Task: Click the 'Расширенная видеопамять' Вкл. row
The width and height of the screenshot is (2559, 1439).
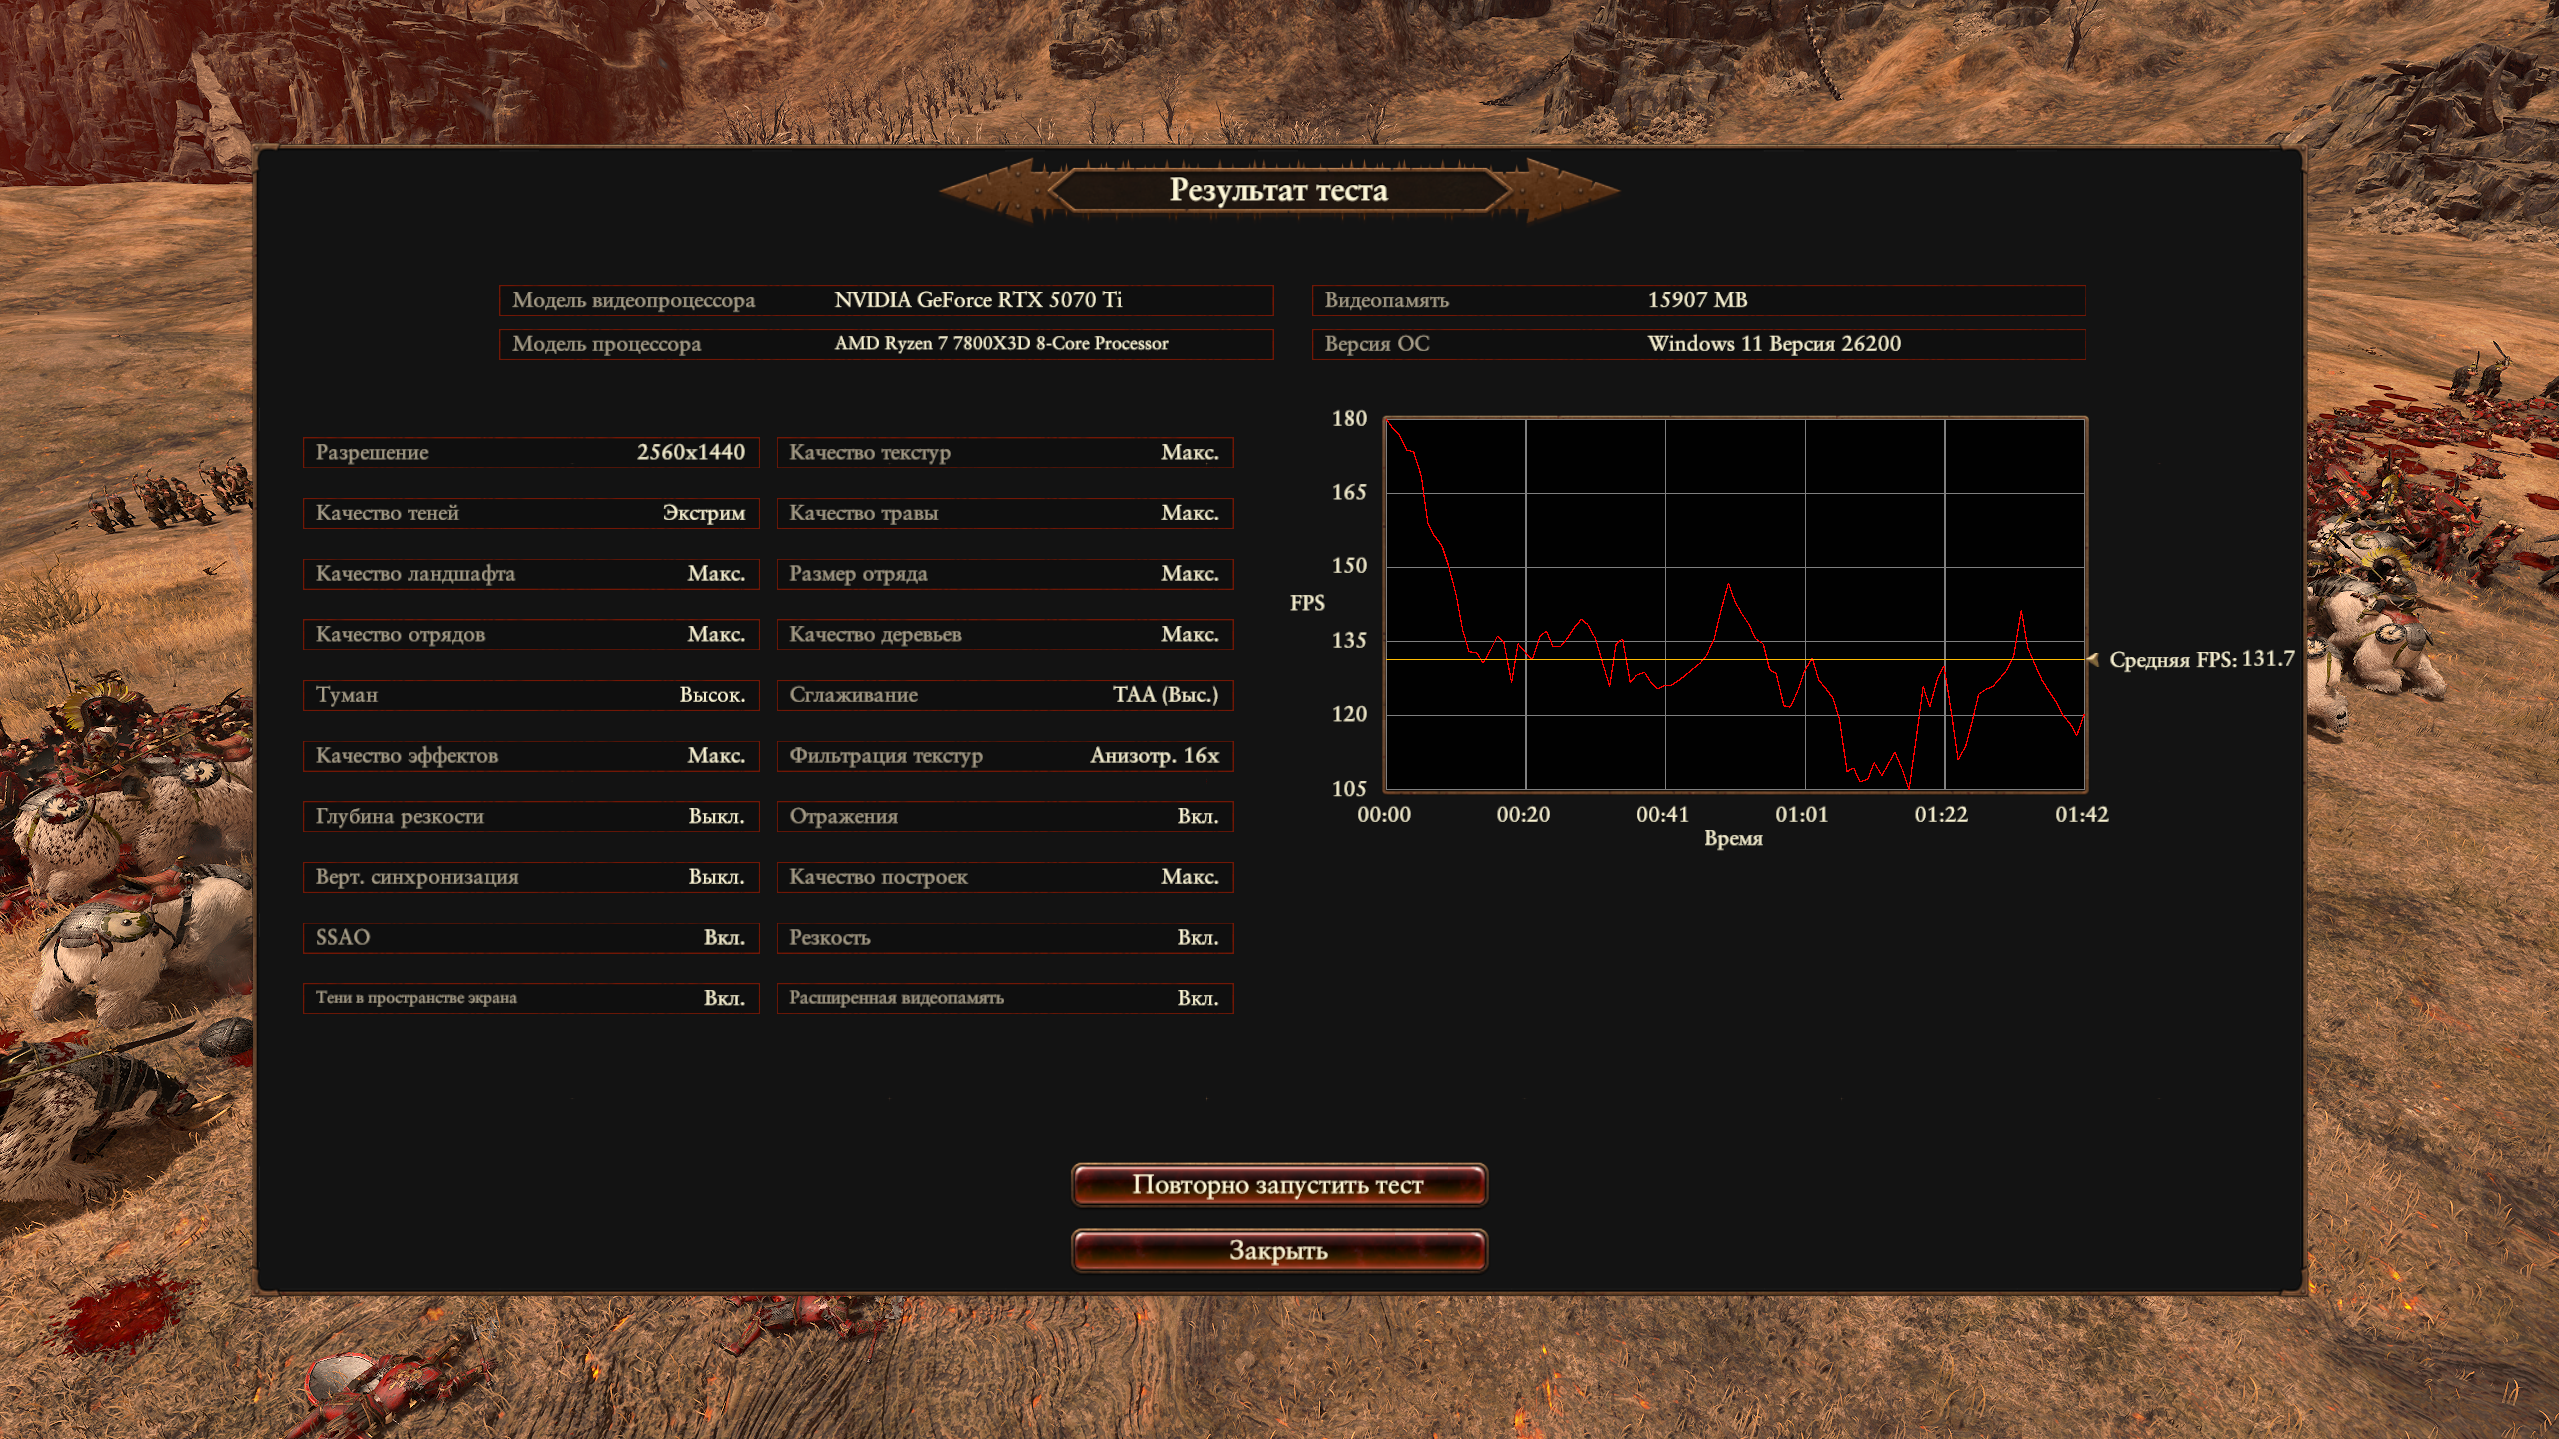Action: tap(1004, 998)
